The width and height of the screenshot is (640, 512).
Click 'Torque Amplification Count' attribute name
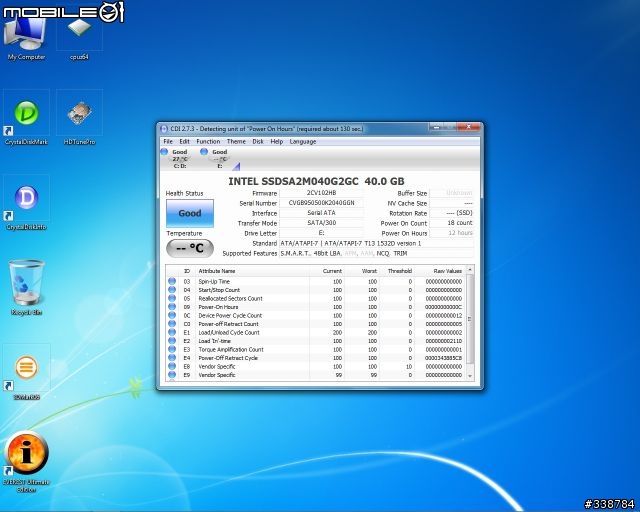pos(231,349)
